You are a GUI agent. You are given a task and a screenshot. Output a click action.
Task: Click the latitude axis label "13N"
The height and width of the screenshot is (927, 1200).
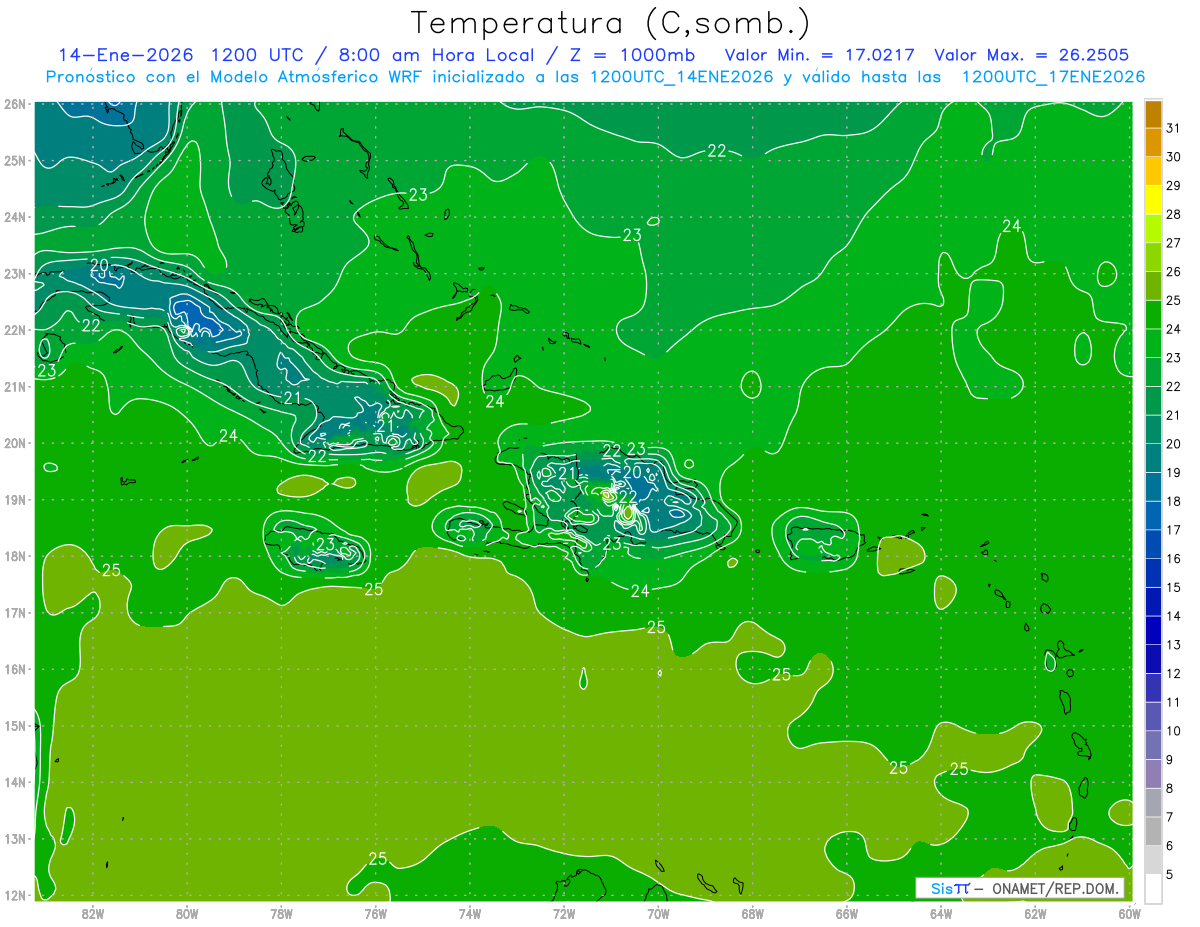point(15,838)
